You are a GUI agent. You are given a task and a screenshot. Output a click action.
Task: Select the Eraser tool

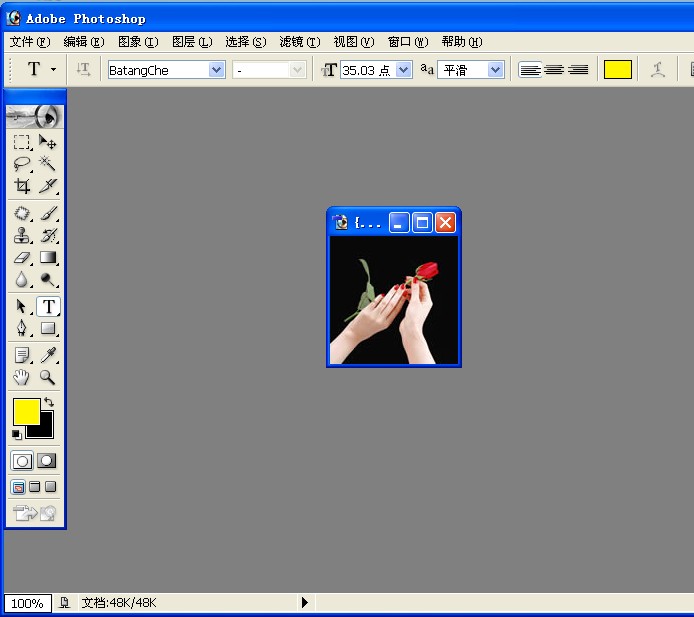tap(22, 258)
